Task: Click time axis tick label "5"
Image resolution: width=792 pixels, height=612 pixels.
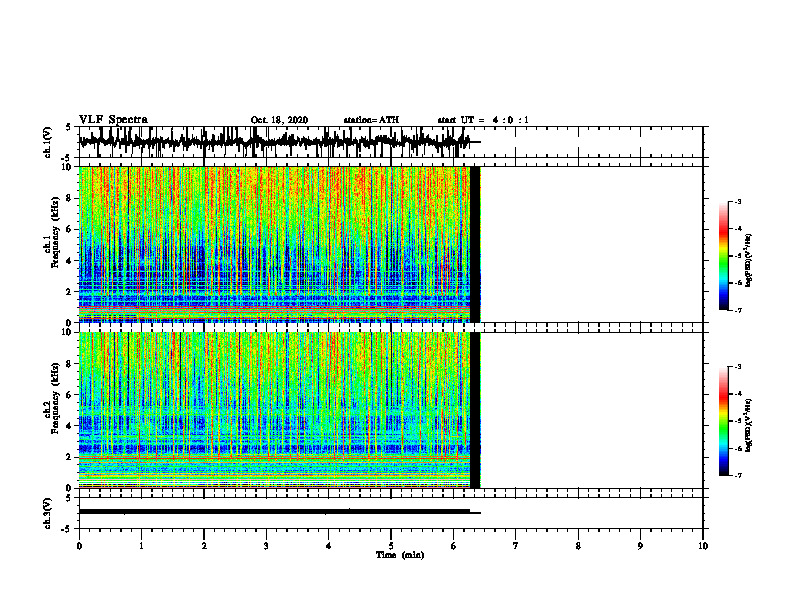Action: point(391,546)
